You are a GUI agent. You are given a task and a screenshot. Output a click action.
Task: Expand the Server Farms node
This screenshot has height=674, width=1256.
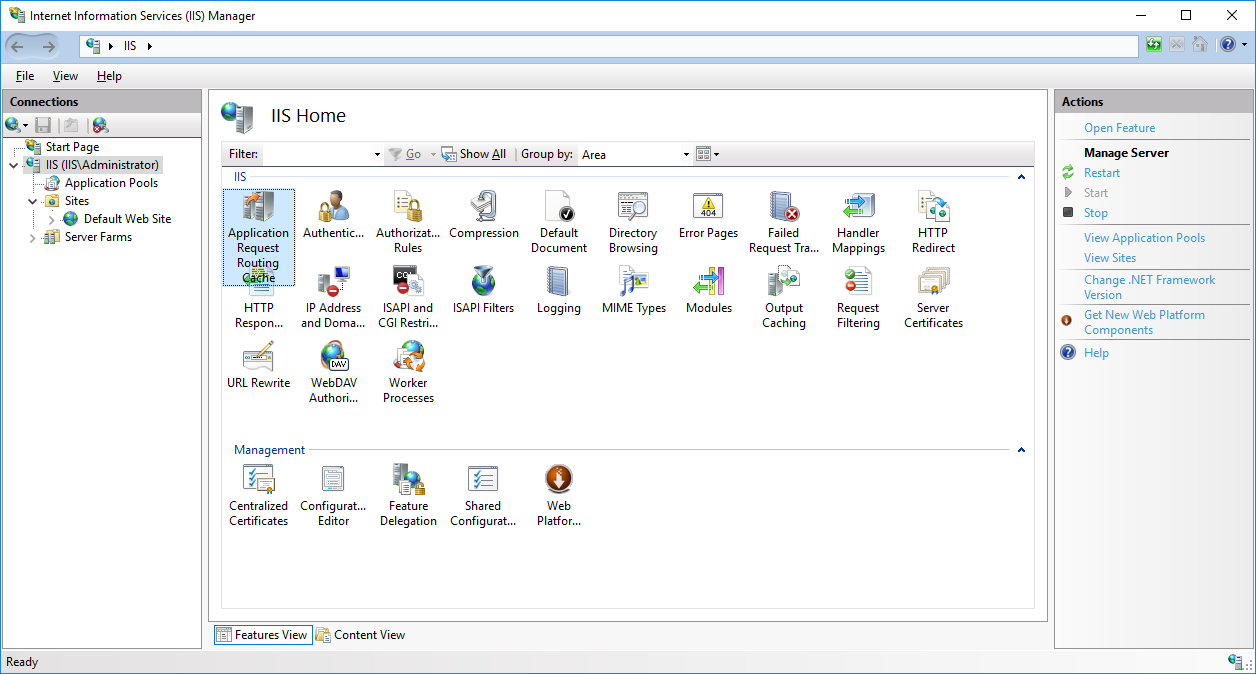(x=33, y=237)
